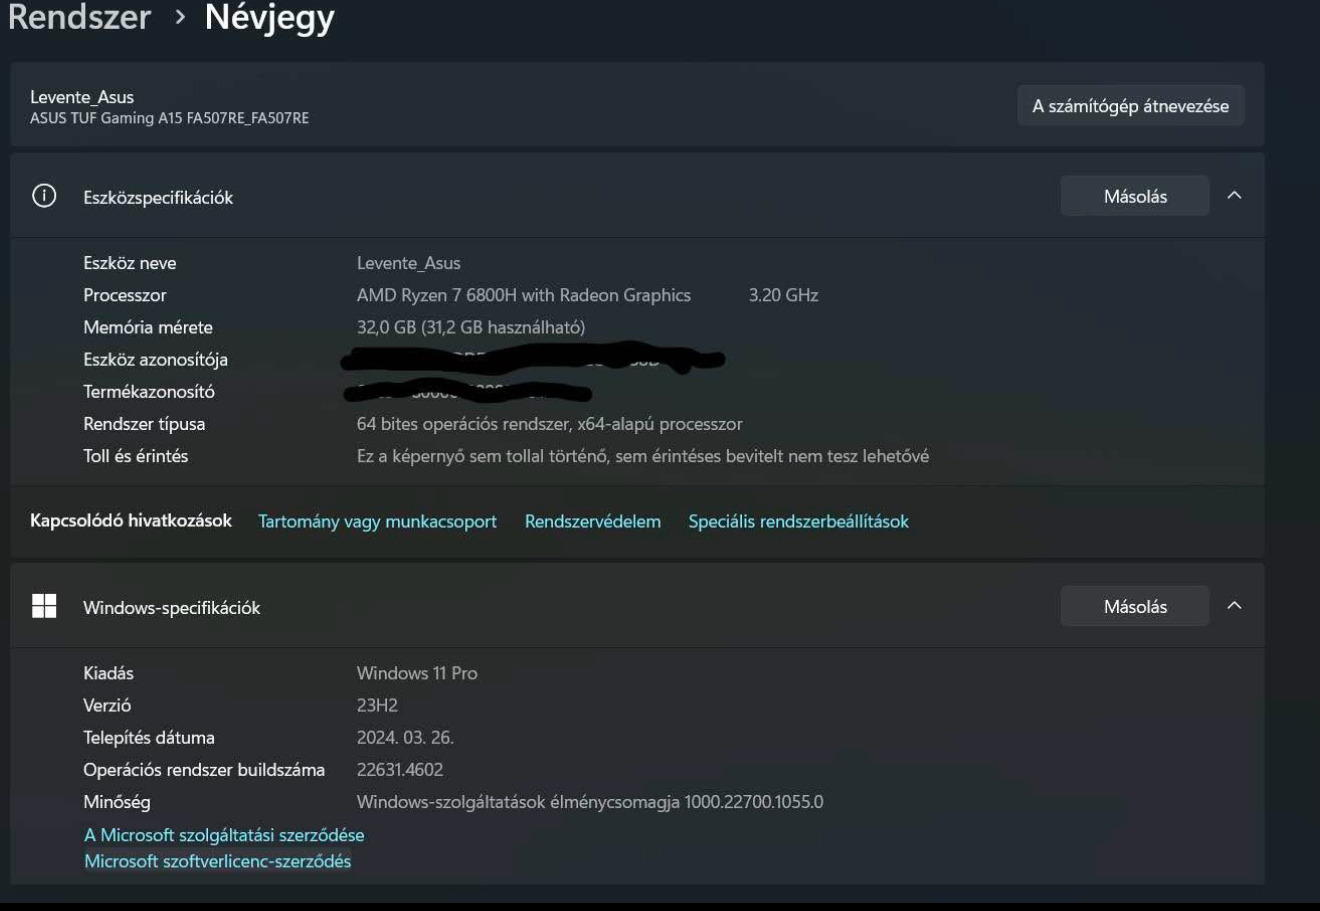1320x911 pixels.
Task: Open Tartomány vagy munkacsoport link
Action: coord(377,521)
